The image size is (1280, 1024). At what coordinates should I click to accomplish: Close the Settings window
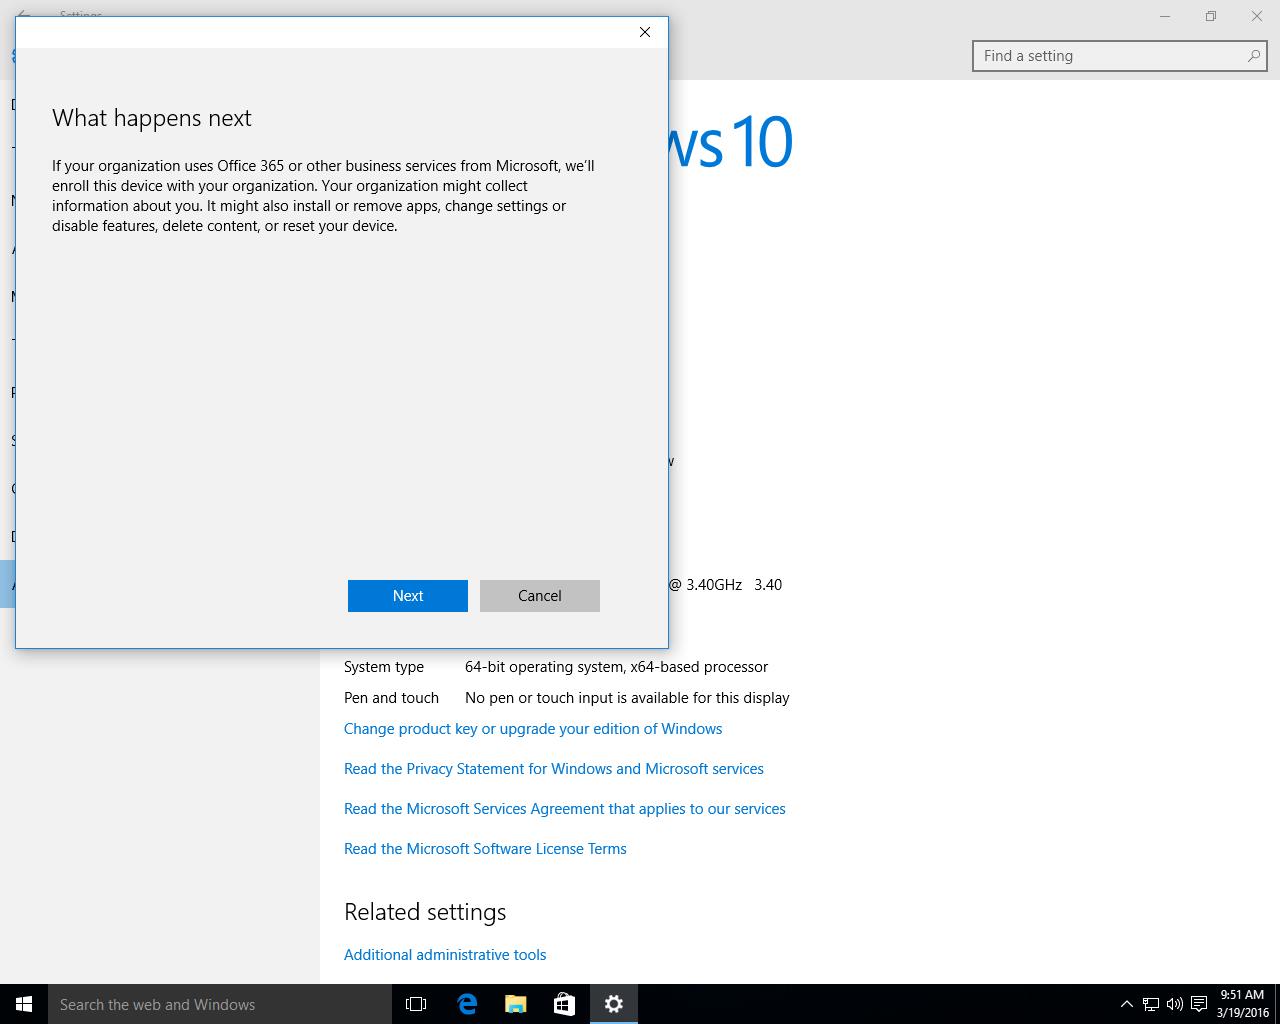[1257, 16]
